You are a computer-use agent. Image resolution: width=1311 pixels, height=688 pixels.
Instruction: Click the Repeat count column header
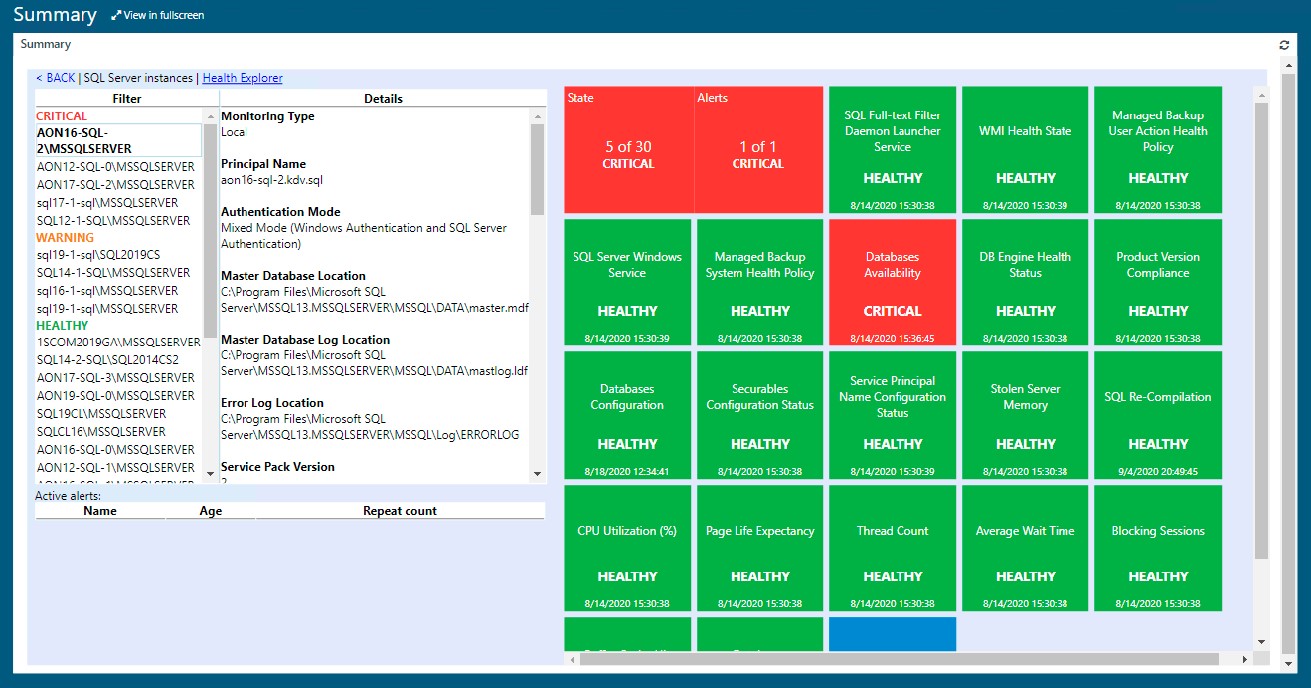[400, 510]
